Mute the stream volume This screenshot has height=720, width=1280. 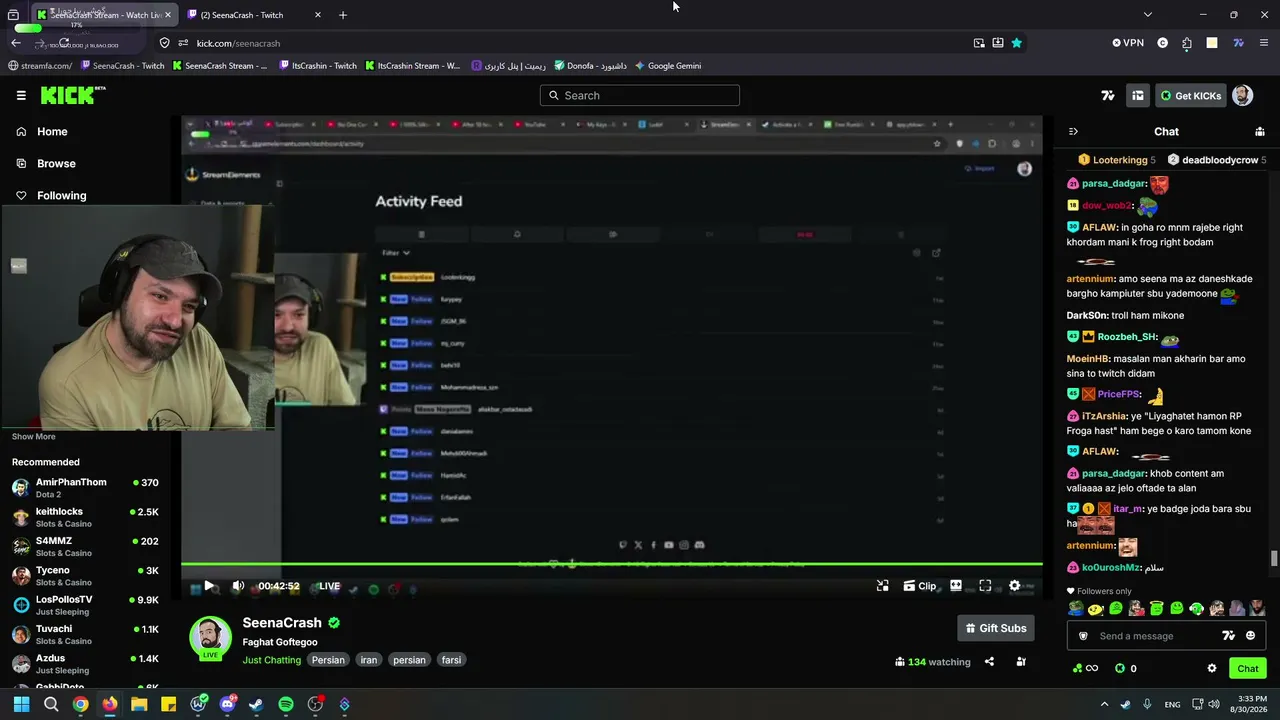tap(238, 586)
